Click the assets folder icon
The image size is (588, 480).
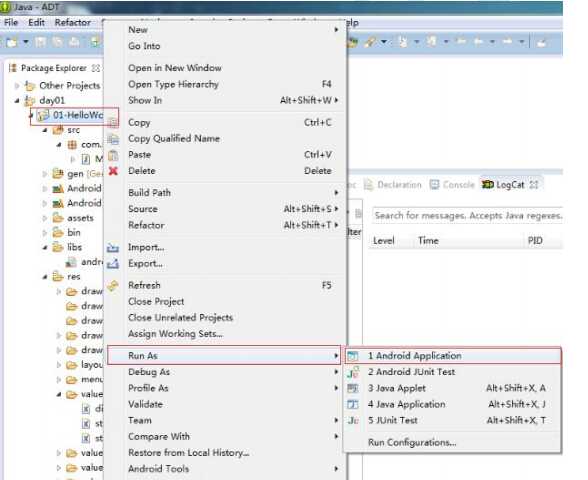(58, 218)
